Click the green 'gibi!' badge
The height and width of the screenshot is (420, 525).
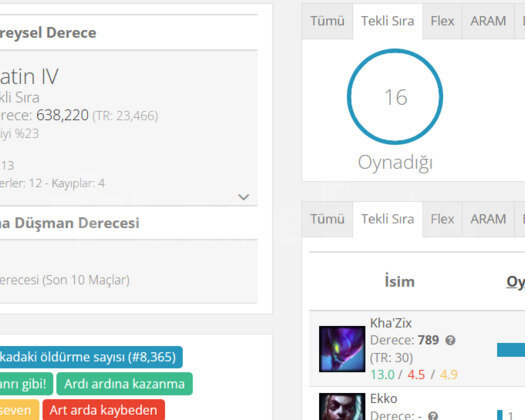click(x=26, y=384)
